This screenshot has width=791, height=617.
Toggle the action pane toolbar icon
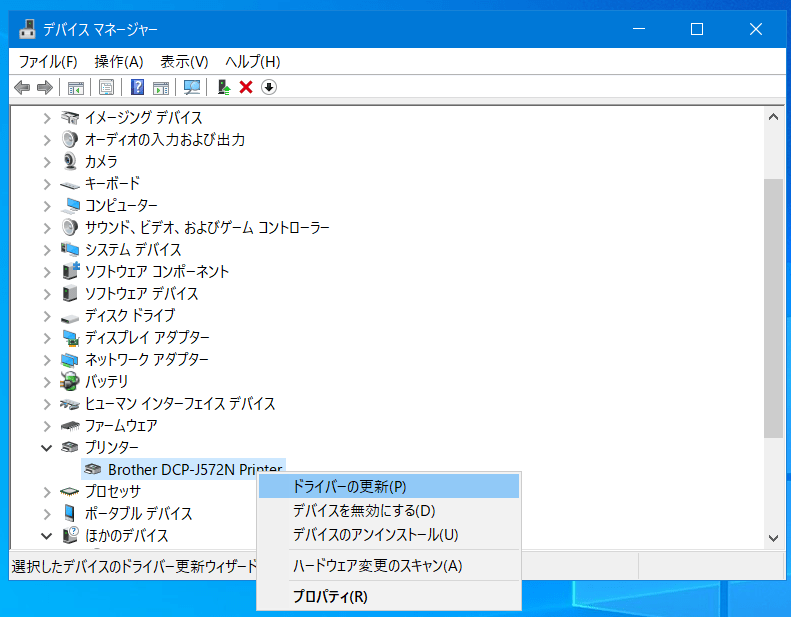point(161,88)
